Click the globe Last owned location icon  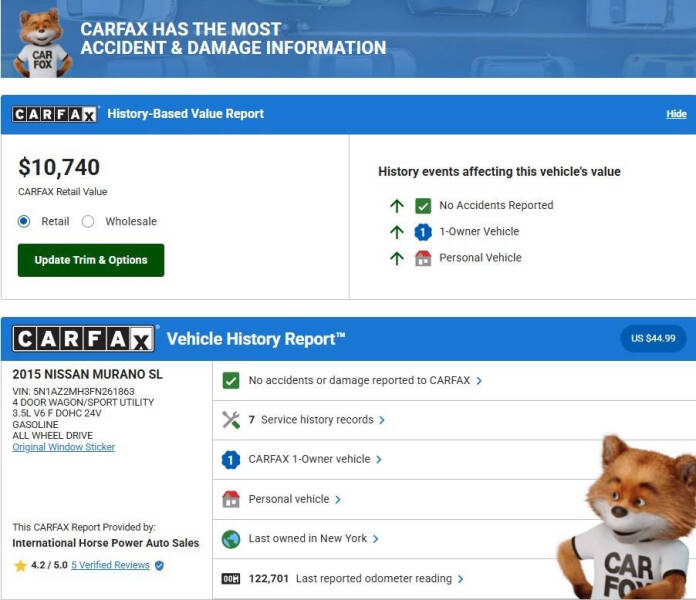point(231,539)
